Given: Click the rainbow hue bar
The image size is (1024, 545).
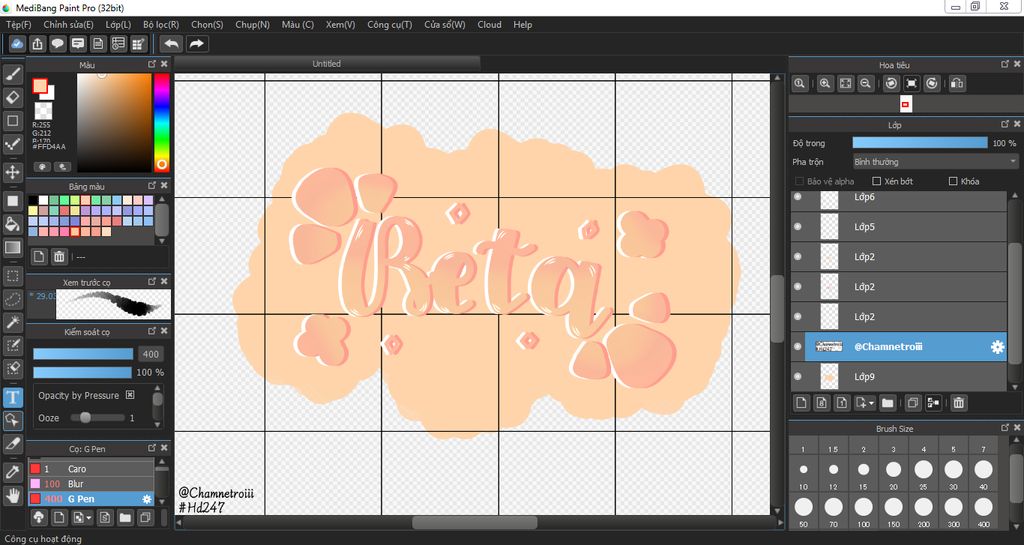Looking at the screenshot, I should (161, 122).
